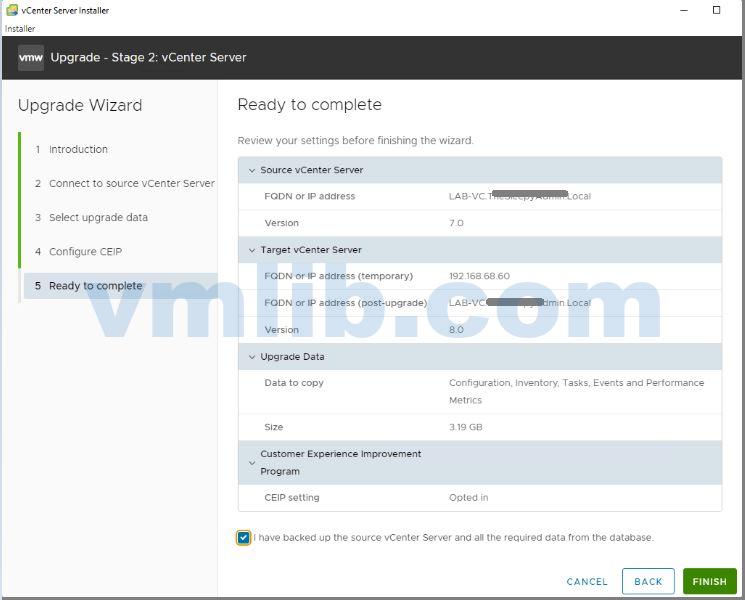
Task: Open the Installer menu
Action: click(20, 29)
